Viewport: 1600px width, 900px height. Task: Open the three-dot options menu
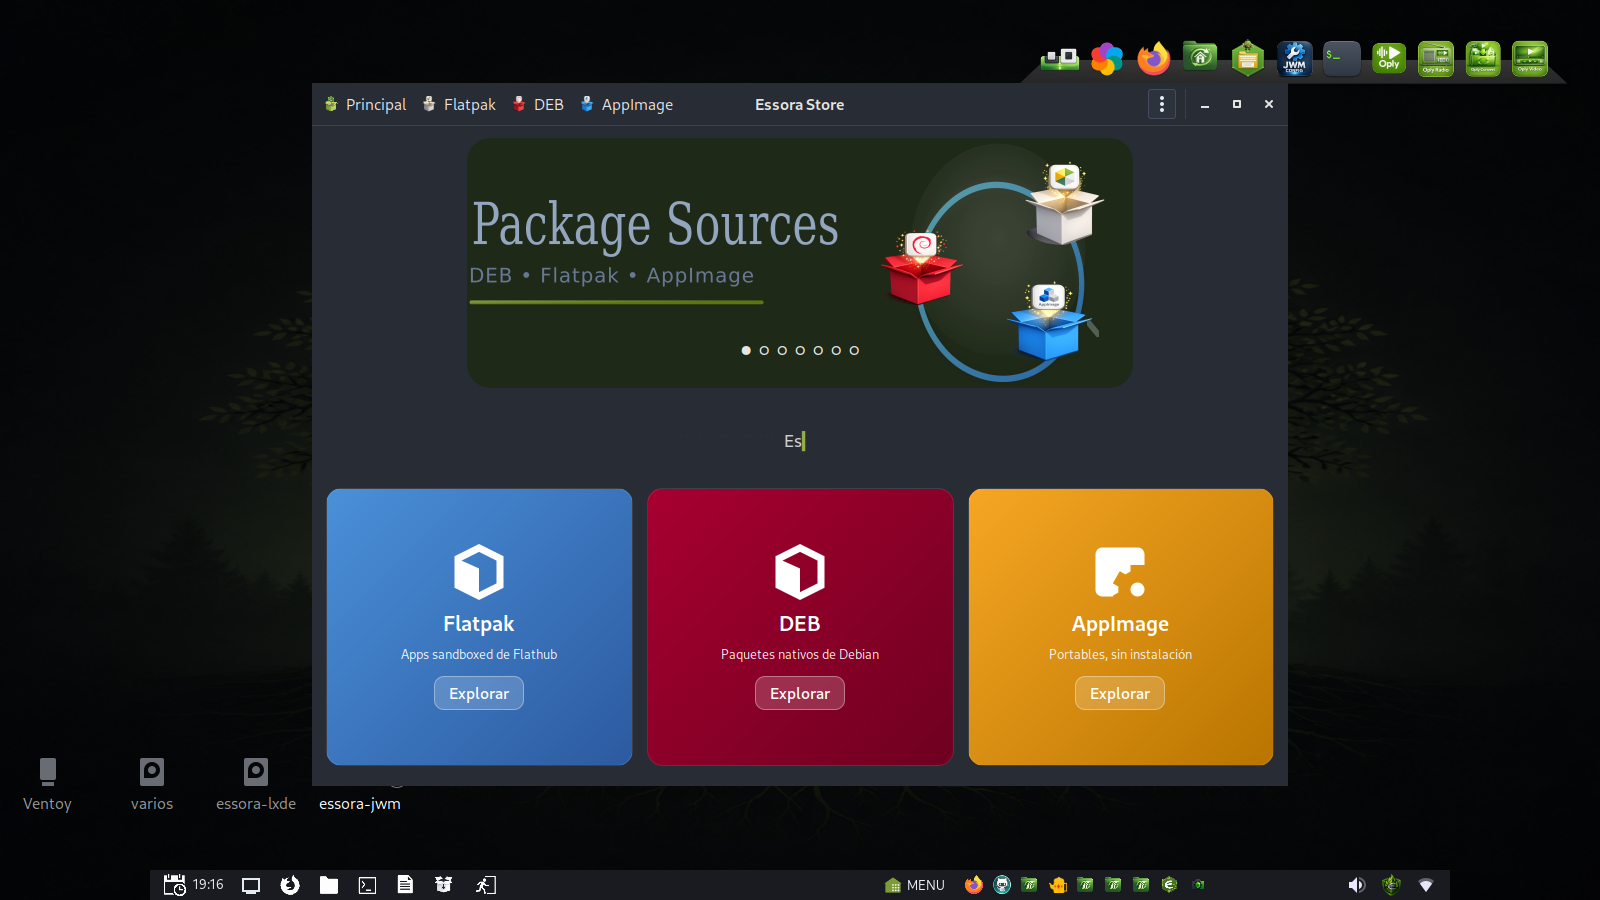click(x=1161, y=104)
